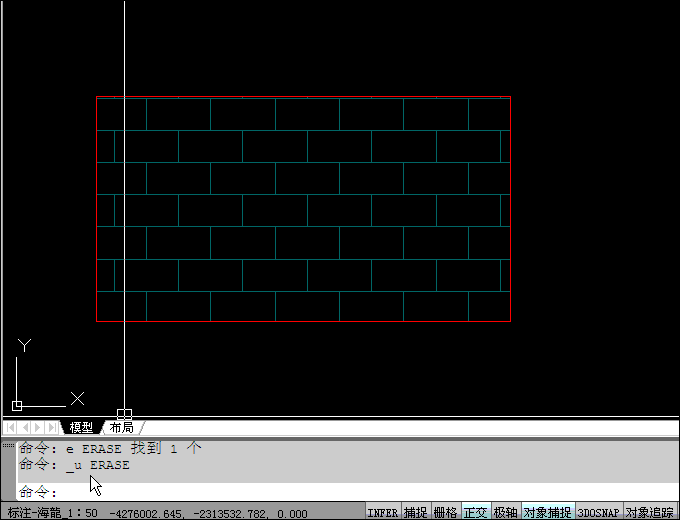Toggle 捕捉 snap mode
The height and width of the screenshot is (520, 680).
tap(415, 513)
